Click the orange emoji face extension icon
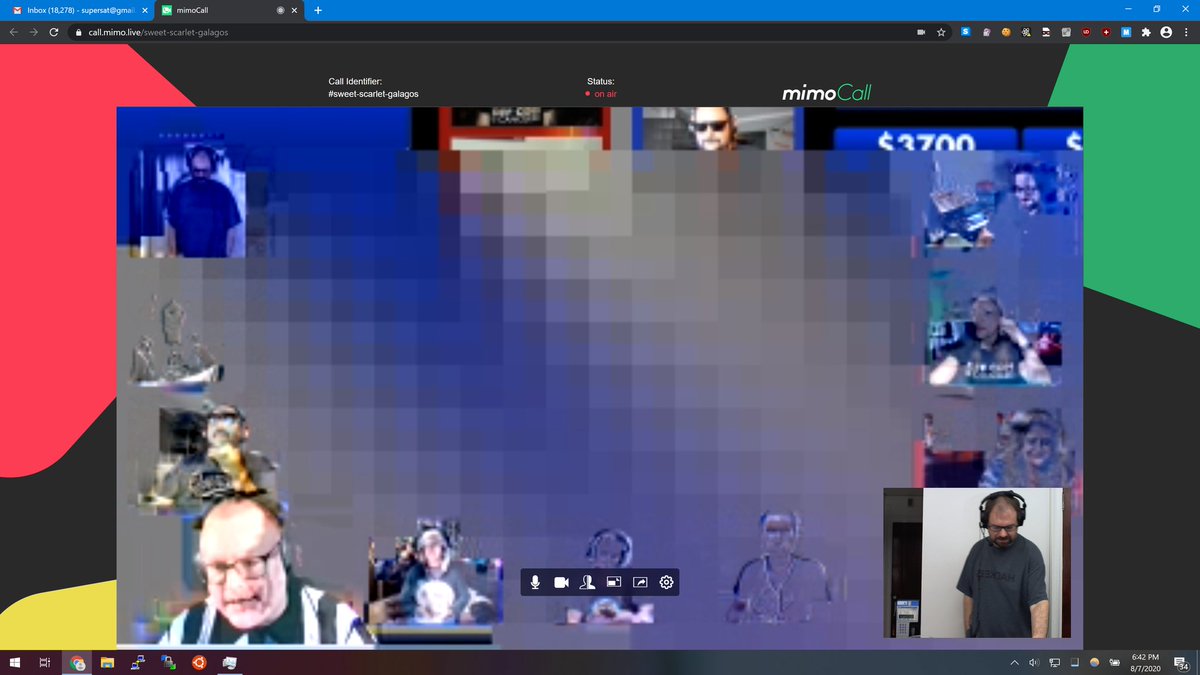This screenshot has height=675, width=1200. (1006, 32)
